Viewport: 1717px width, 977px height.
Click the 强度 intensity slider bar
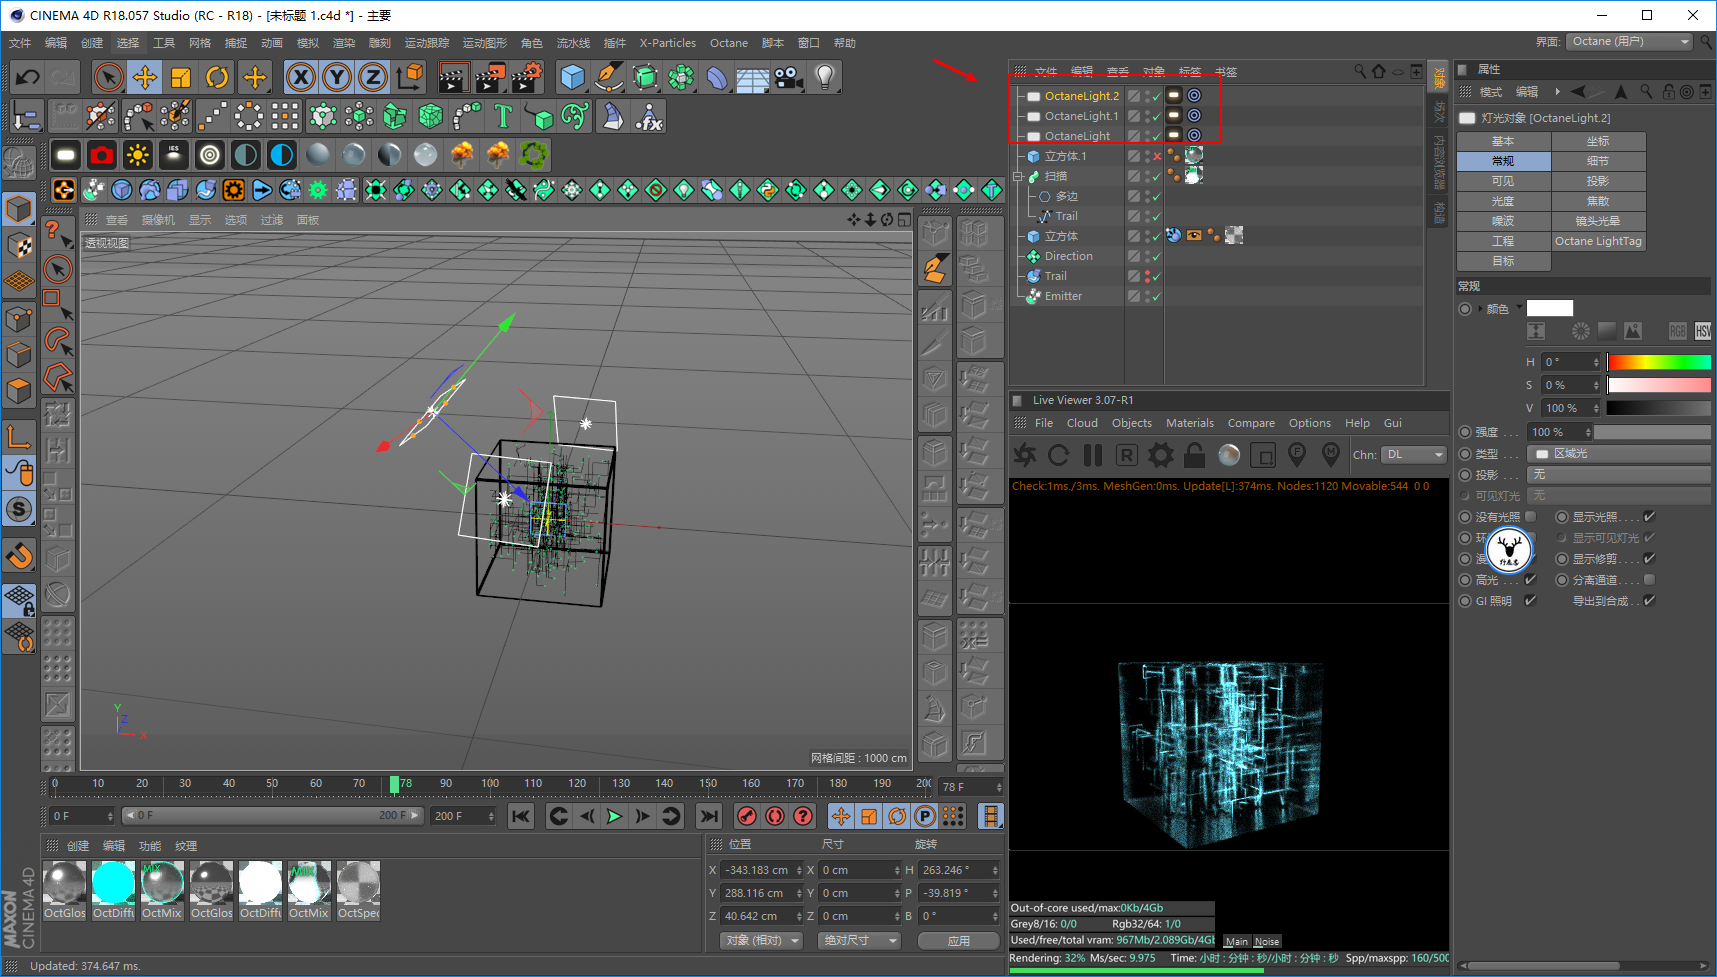click(x=1652, y=433)
